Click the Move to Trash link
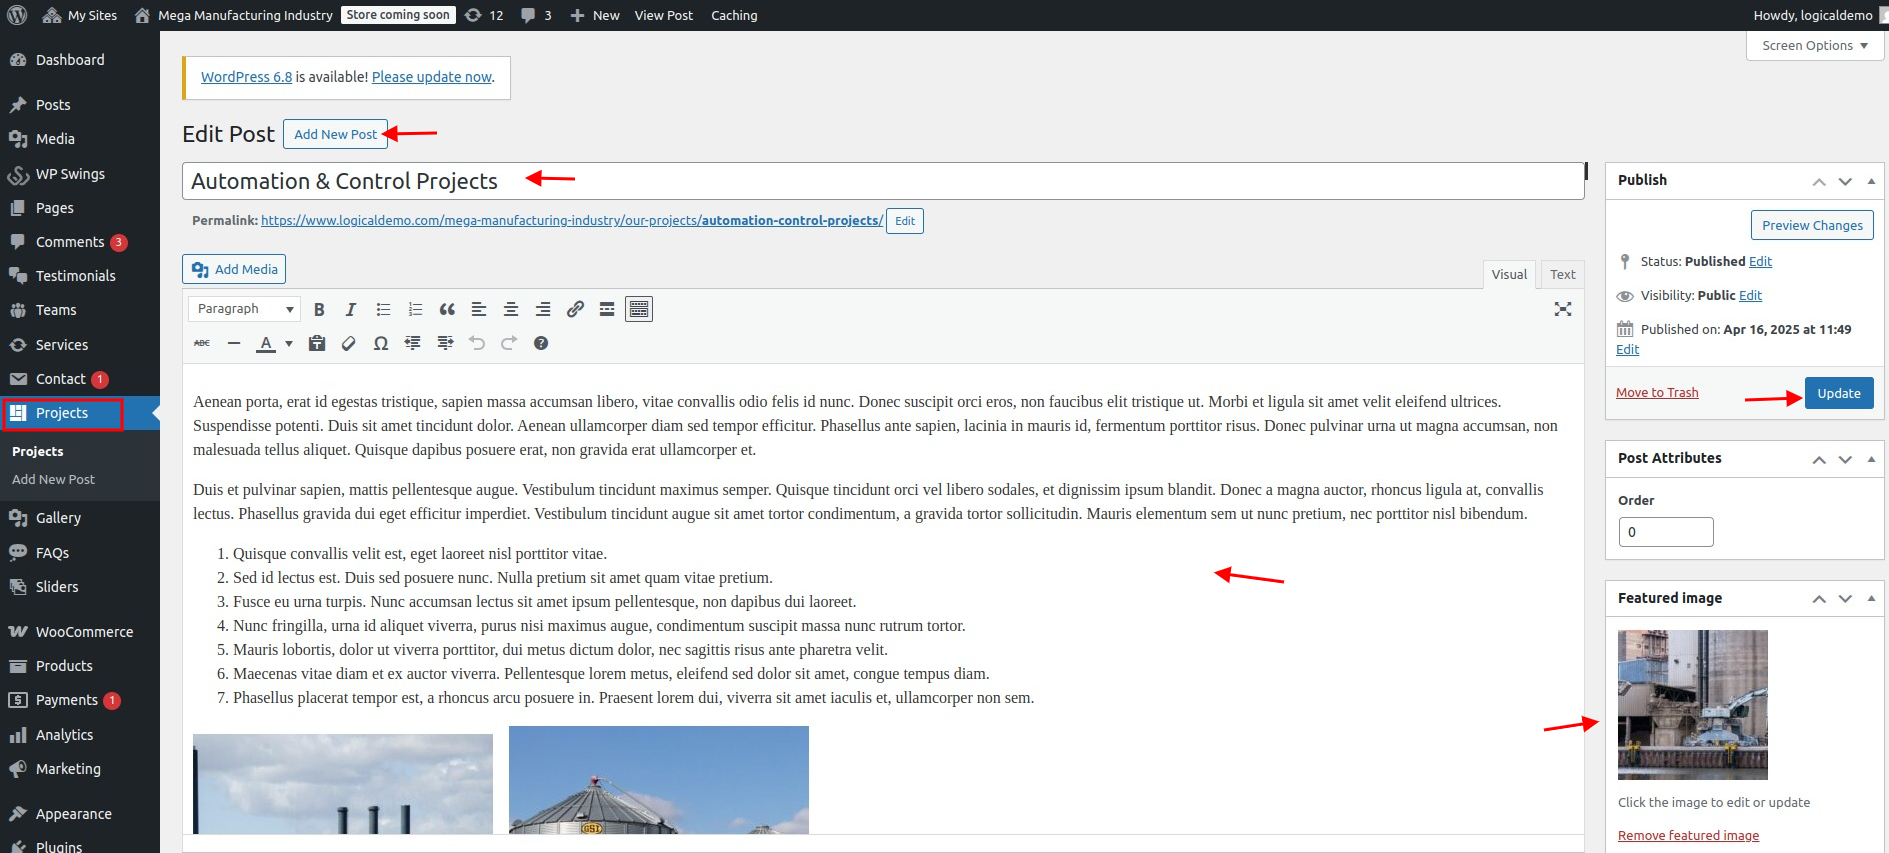1889x853 pixels. pos(1657,393)
